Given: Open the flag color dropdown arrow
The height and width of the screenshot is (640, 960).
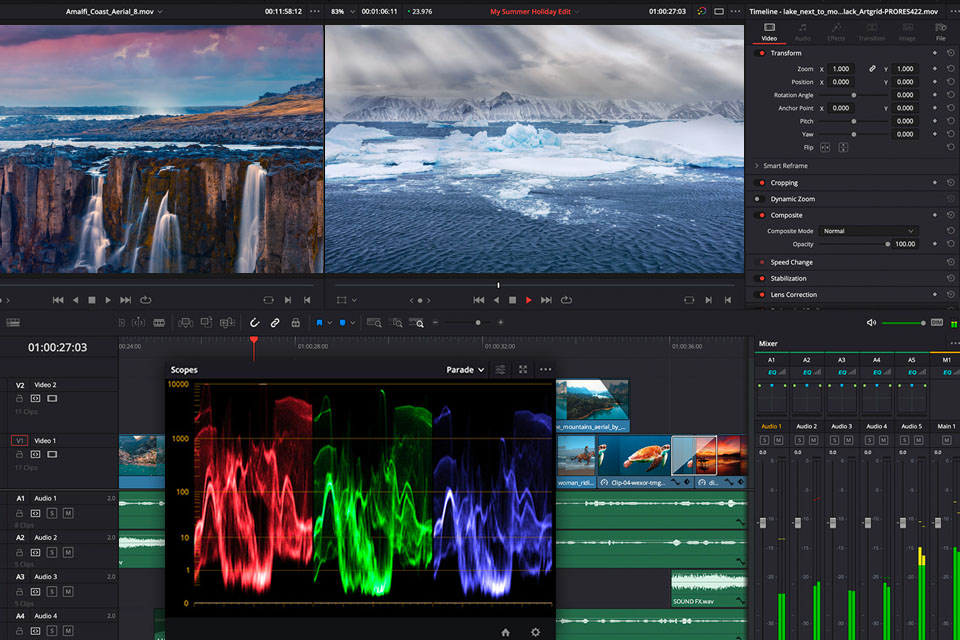Looking at the screenshot, I should (x=329, y=323).
